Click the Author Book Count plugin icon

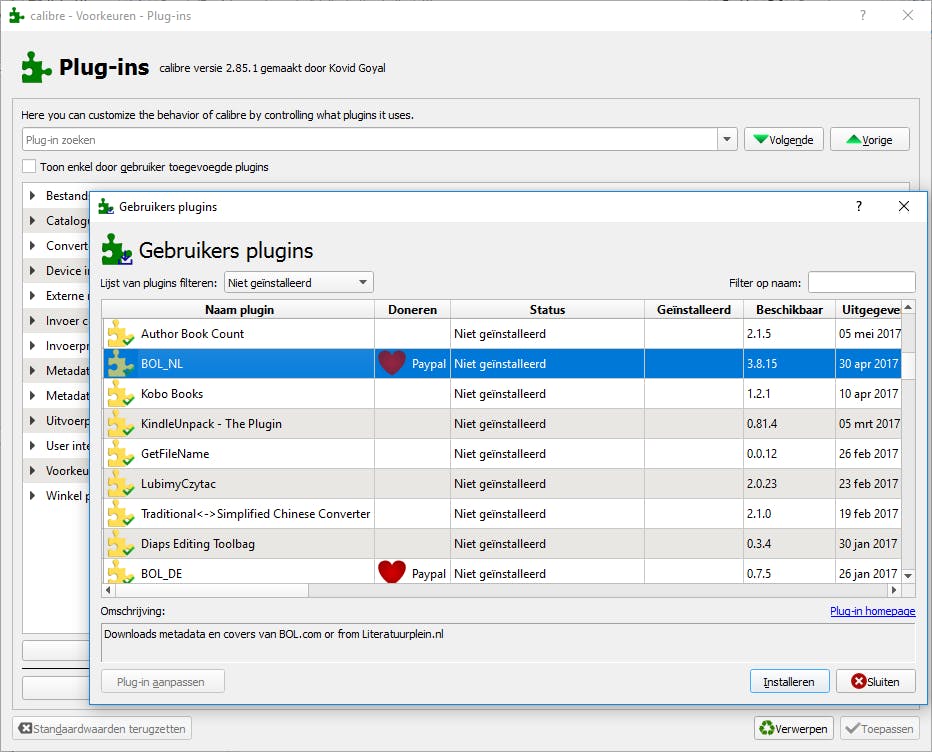121,333
